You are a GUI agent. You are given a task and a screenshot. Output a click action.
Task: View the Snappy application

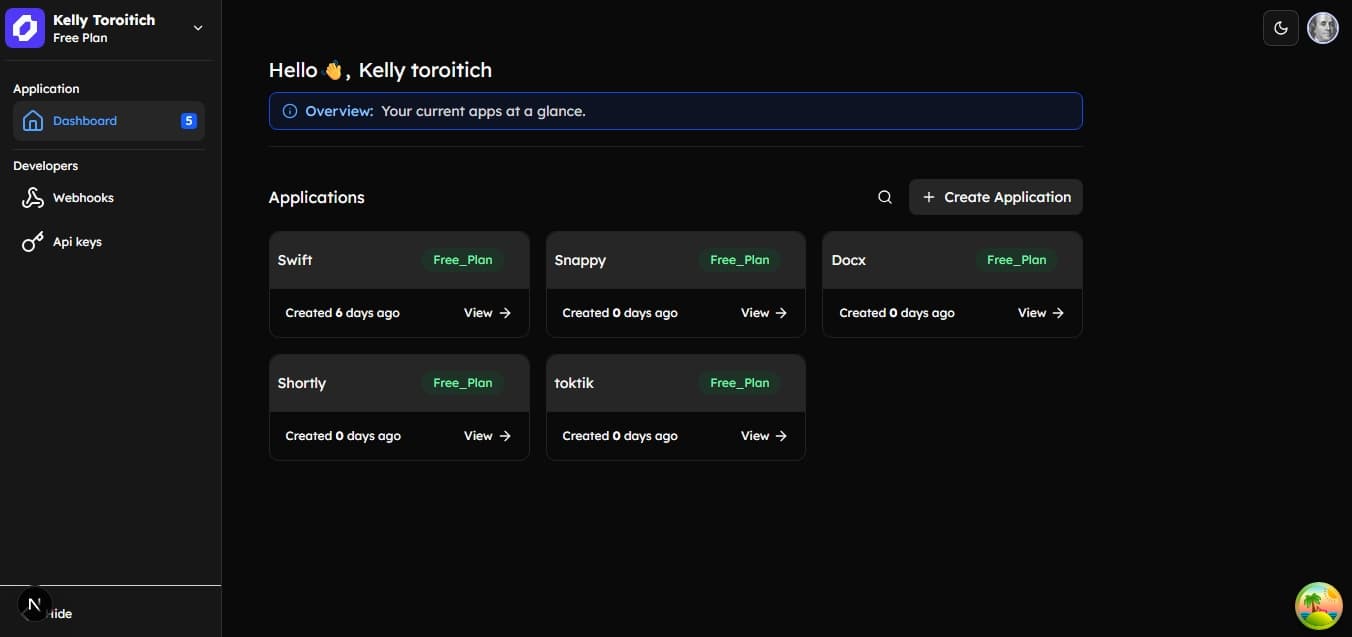pos(763,312)
